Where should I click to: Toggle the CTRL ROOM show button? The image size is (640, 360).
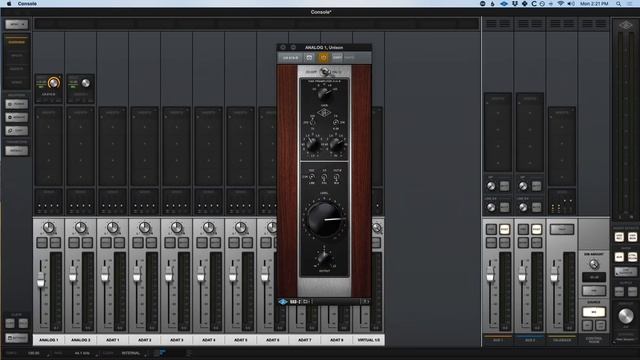(x=632, y=257)
